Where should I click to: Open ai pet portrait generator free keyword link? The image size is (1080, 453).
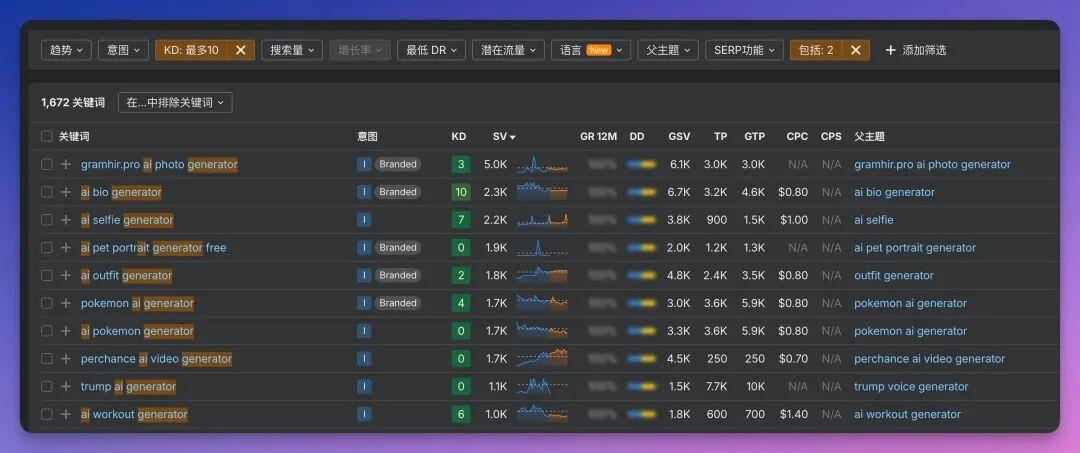click(x=153, y=247)
